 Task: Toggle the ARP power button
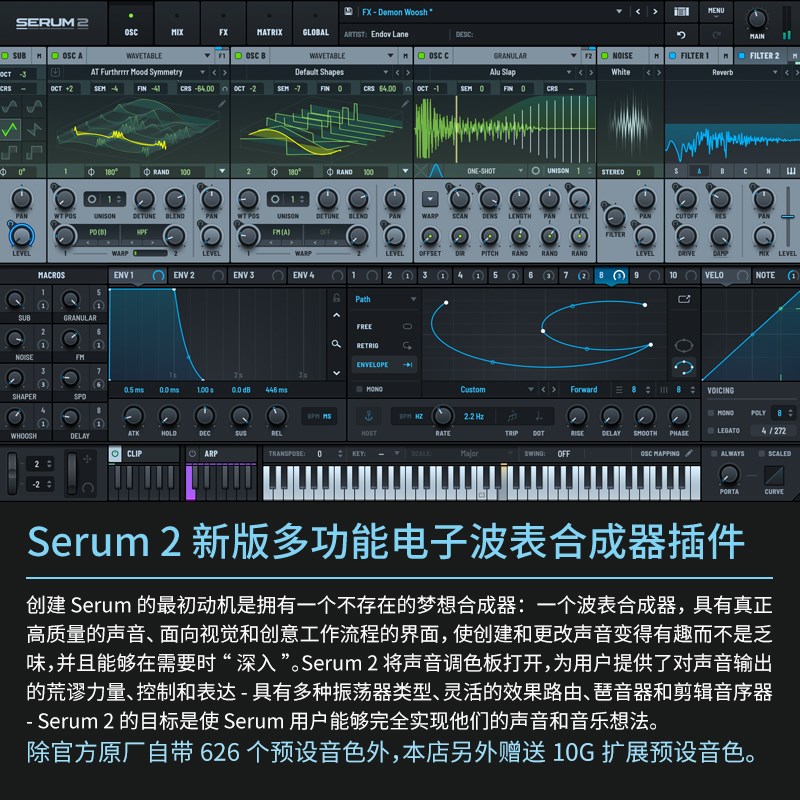point(192,454)
